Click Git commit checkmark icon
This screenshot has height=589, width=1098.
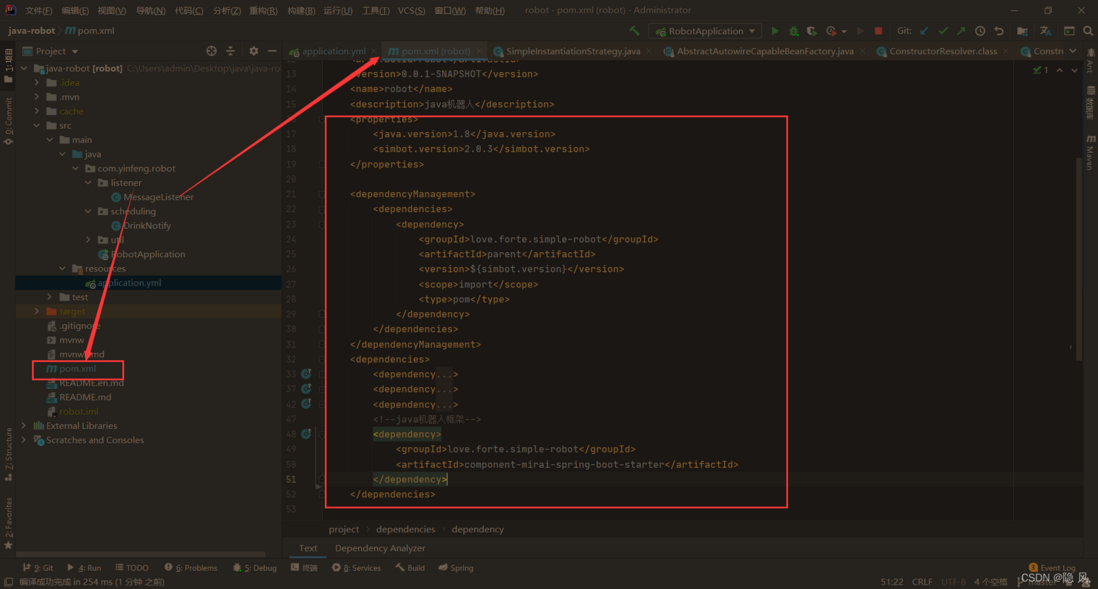click(x=943, y=31)
